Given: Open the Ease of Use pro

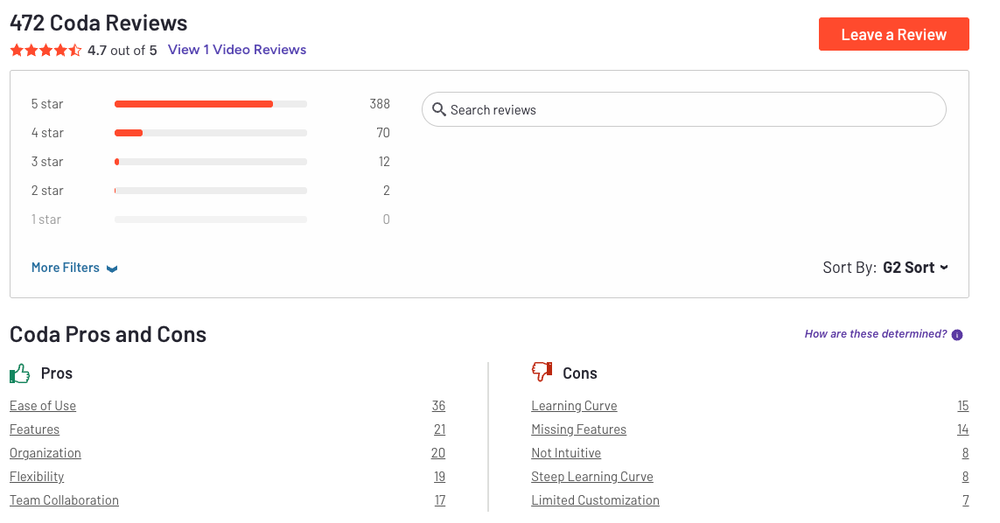Looking at the screenshot, I should click(43, 406).
